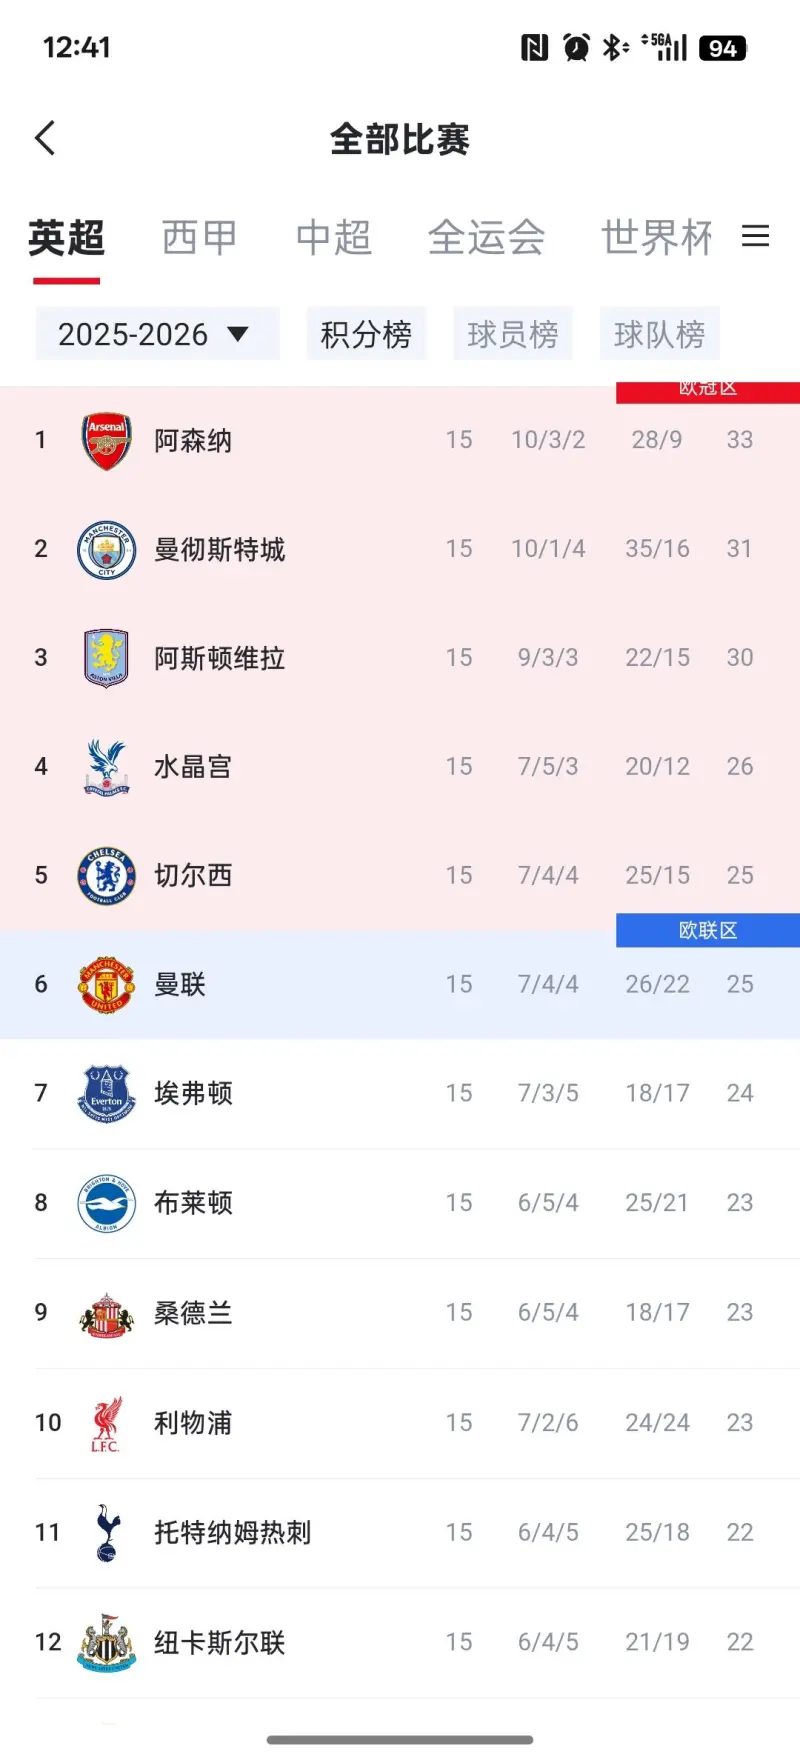
Task: Tap the Liverpool LFC crest
Action: tap(106, 1423)
